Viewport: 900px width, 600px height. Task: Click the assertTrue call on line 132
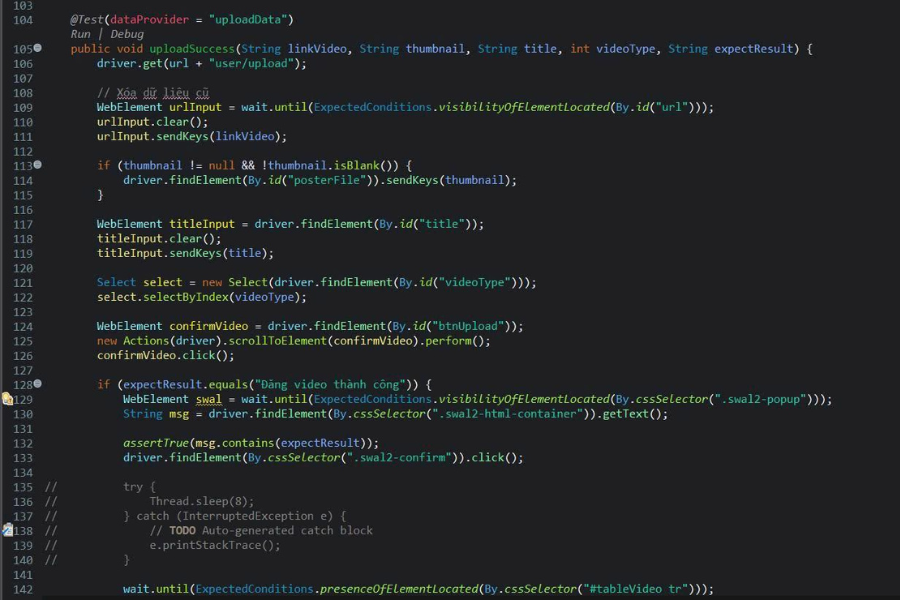(156, 443)
